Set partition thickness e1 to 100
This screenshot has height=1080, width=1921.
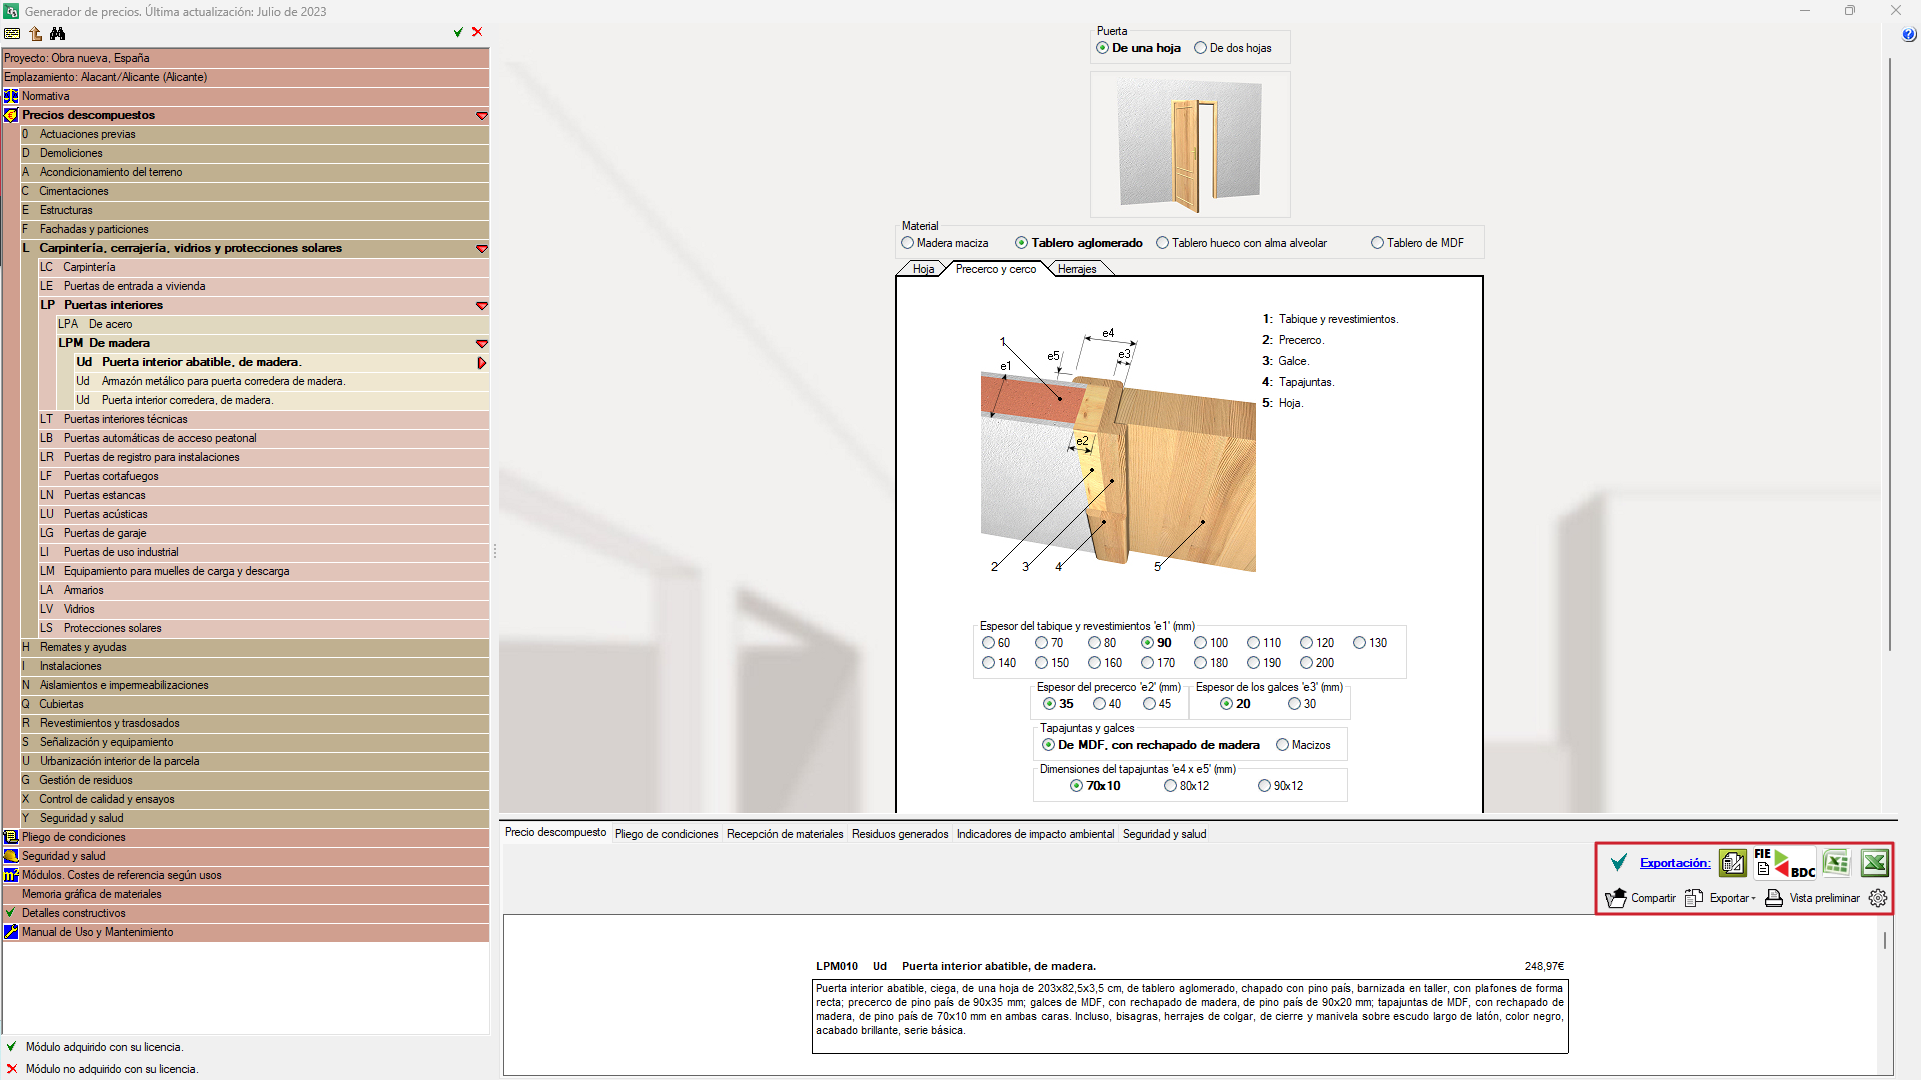(1201, 643)
